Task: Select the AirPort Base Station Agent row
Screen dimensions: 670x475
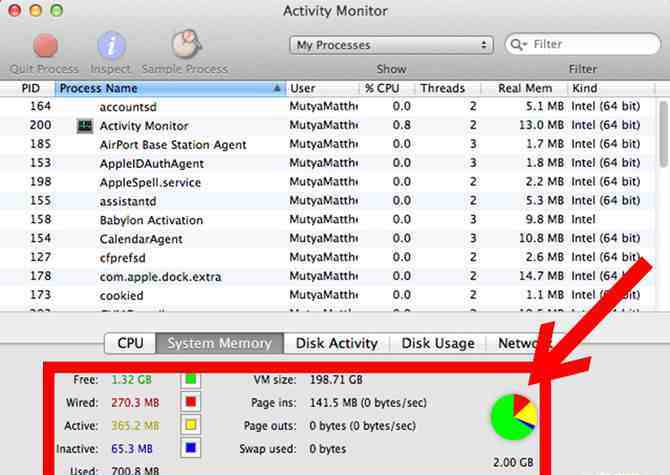Action: click(x=327, y=144)
